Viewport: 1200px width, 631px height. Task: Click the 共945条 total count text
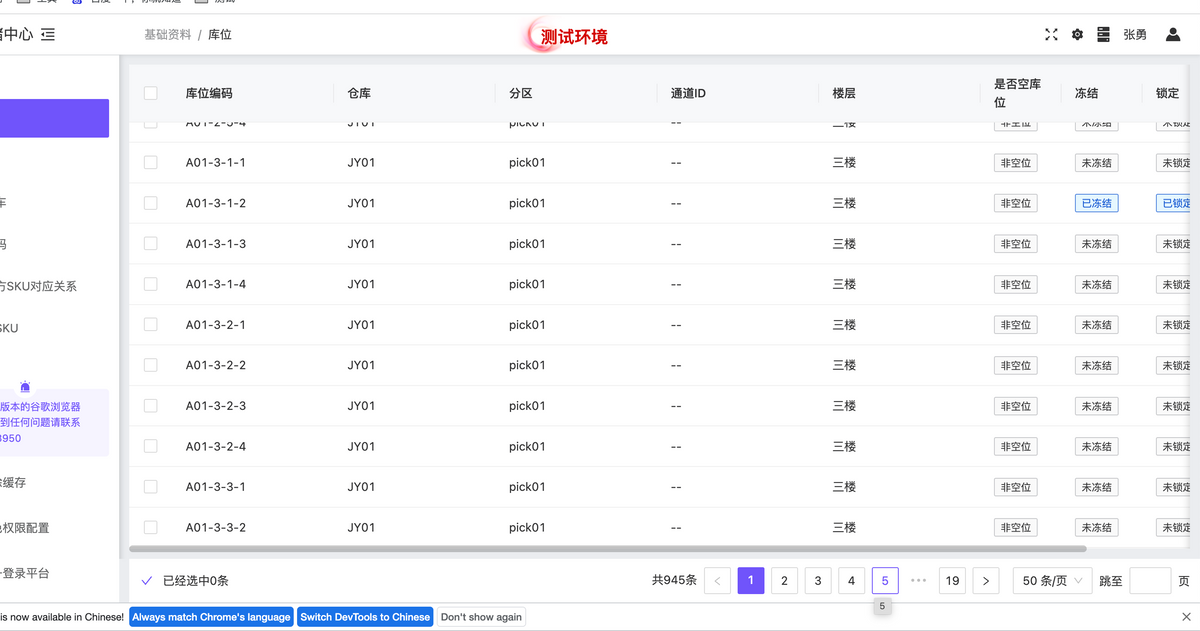(x=674, y=581)
